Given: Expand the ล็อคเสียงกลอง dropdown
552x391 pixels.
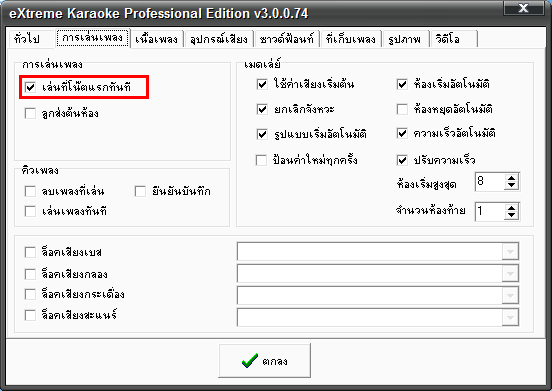Looking at the screenshot, I should 510,273.
